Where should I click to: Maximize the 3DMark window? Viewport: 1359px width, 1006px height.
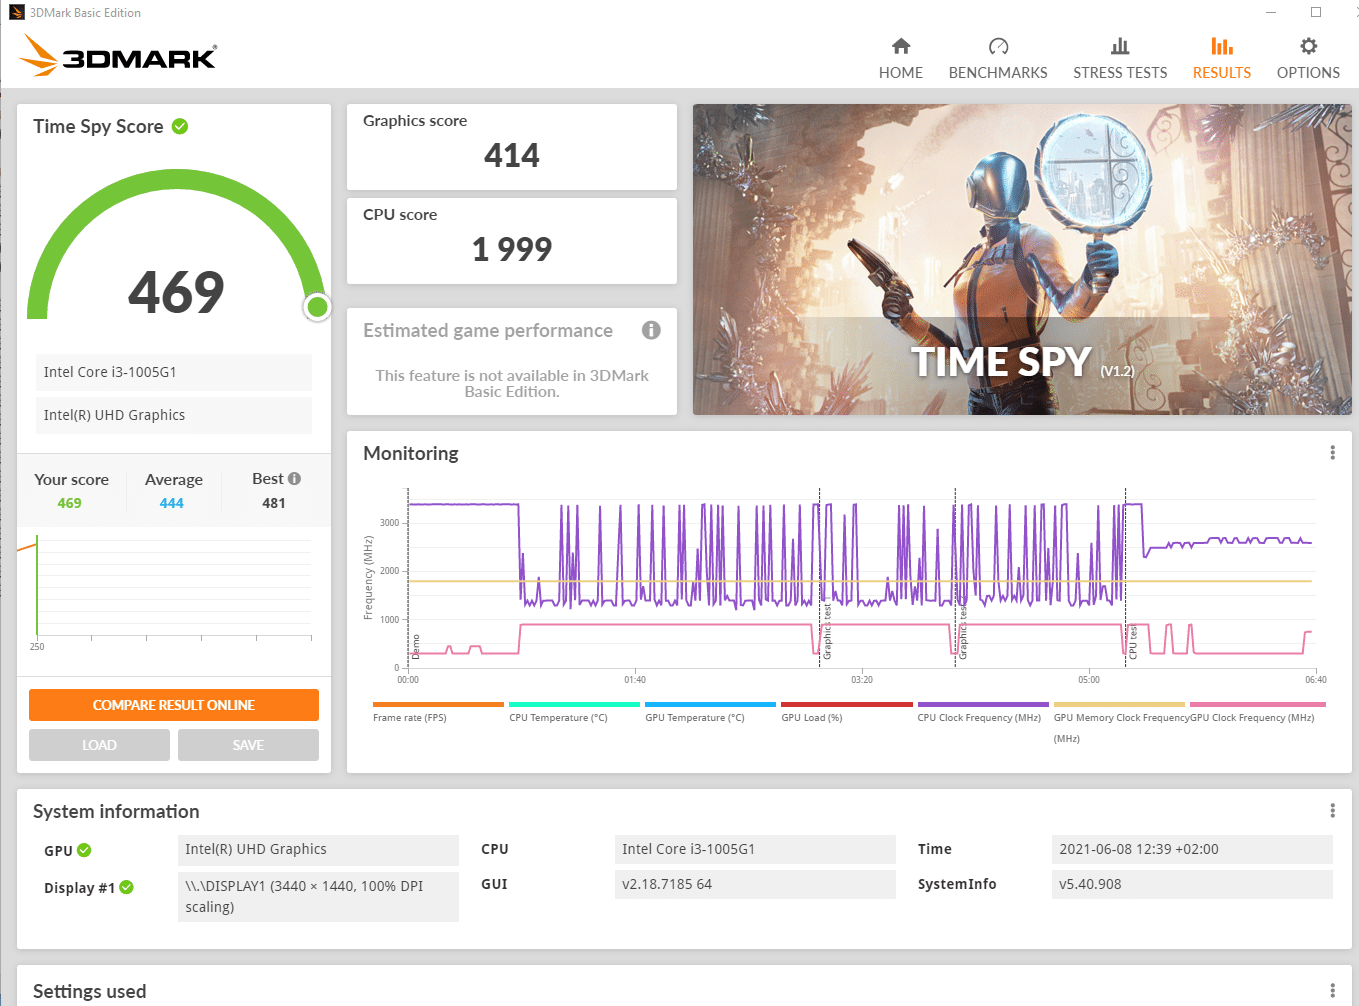click(1316, 12)
